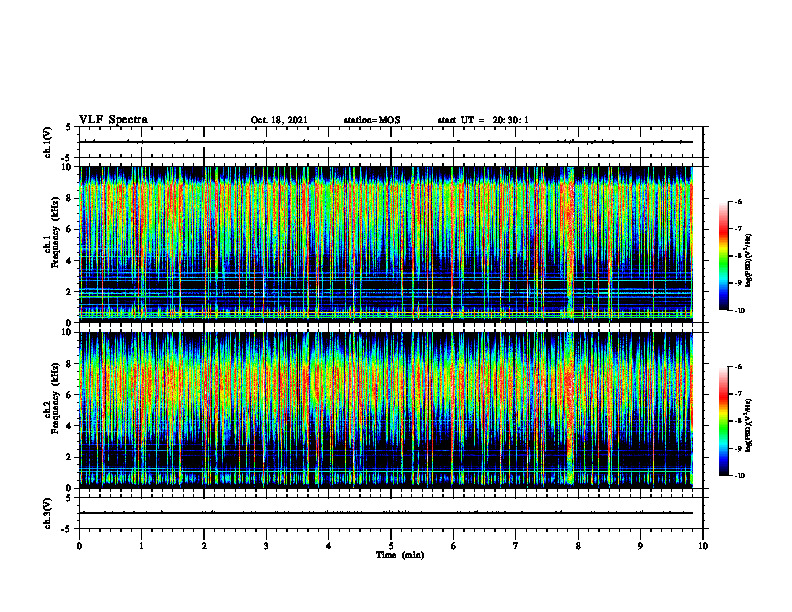Click the "ch.1(V)" waveform axis label
Viewport: 792px width, 612px height.
coord(47,142)
